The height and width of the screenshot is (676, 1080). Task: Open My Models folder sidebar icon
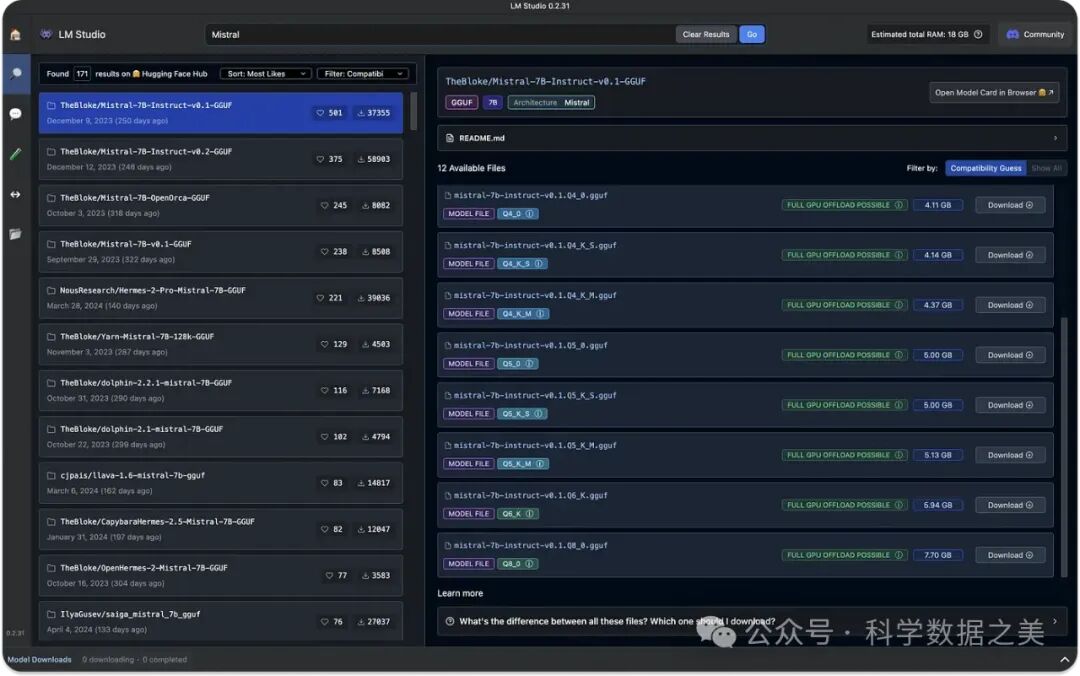pos(15,234)
